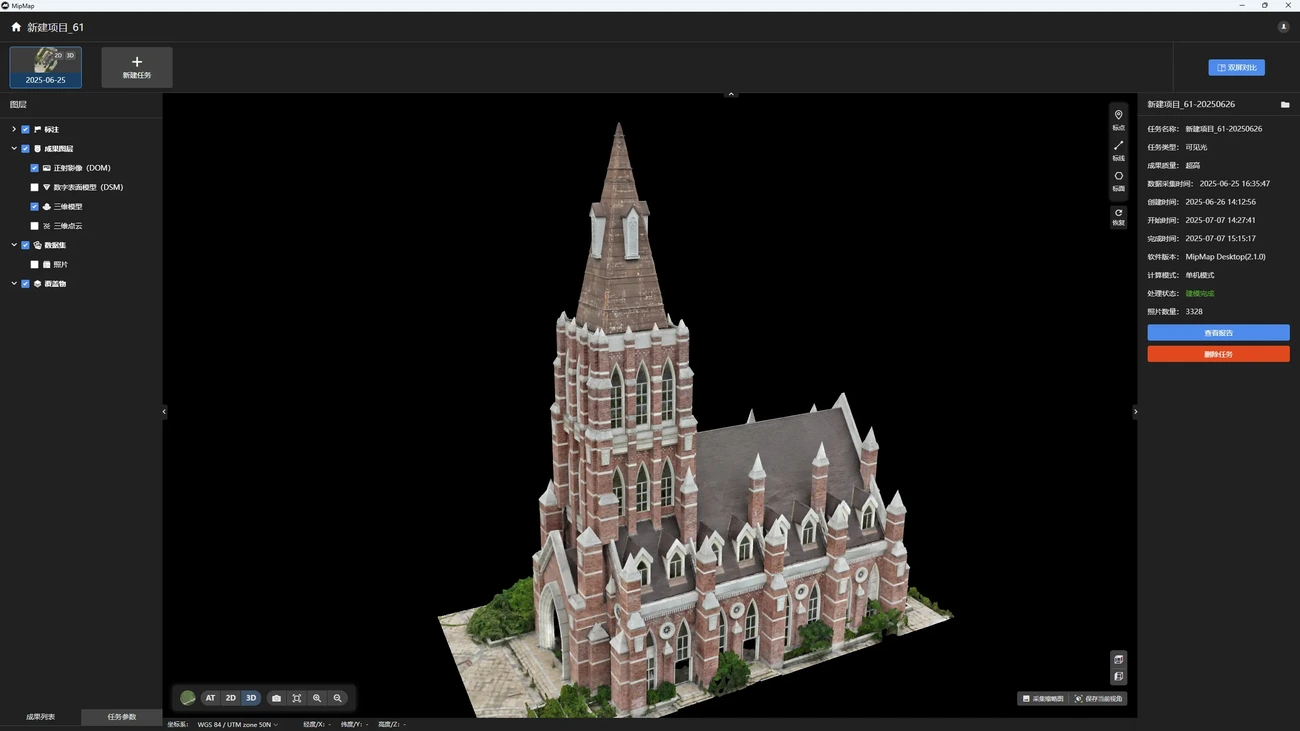Collapse the 成果图层 tree group
This screenshot has height=731, width=1300.
click(x=14, y=149)
